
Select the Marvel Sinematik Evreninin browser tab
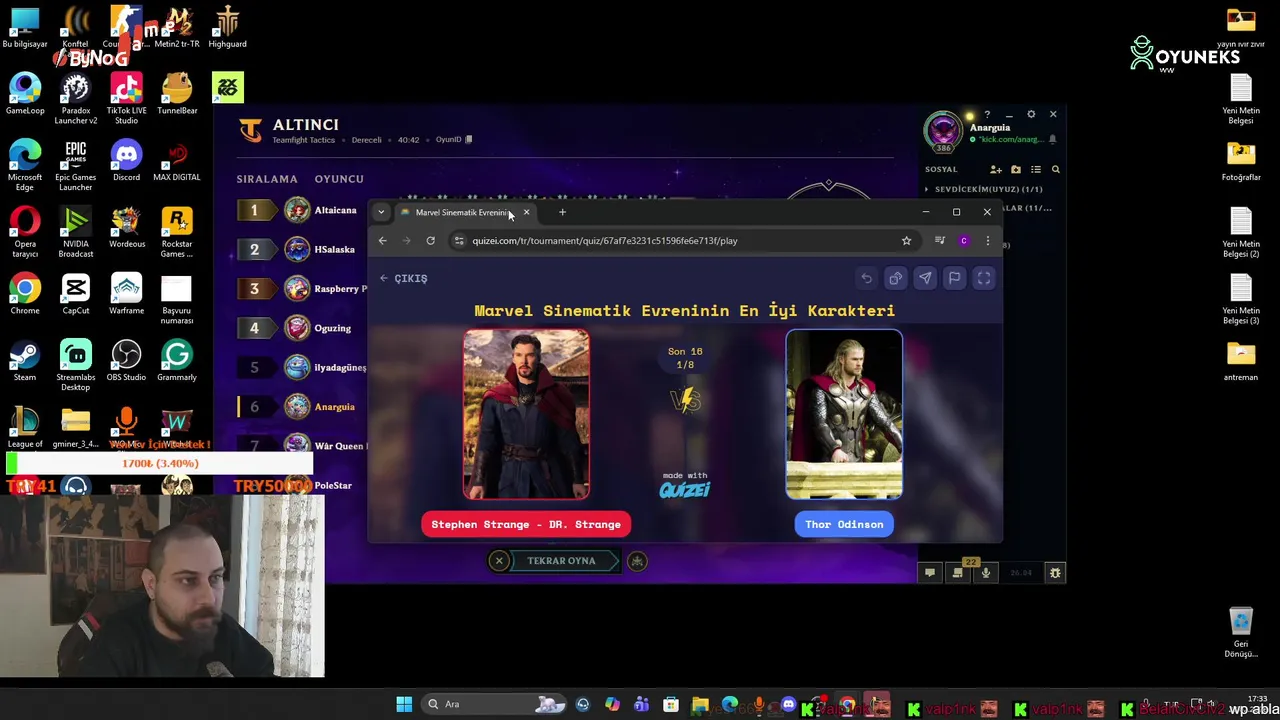coord(460,212)
